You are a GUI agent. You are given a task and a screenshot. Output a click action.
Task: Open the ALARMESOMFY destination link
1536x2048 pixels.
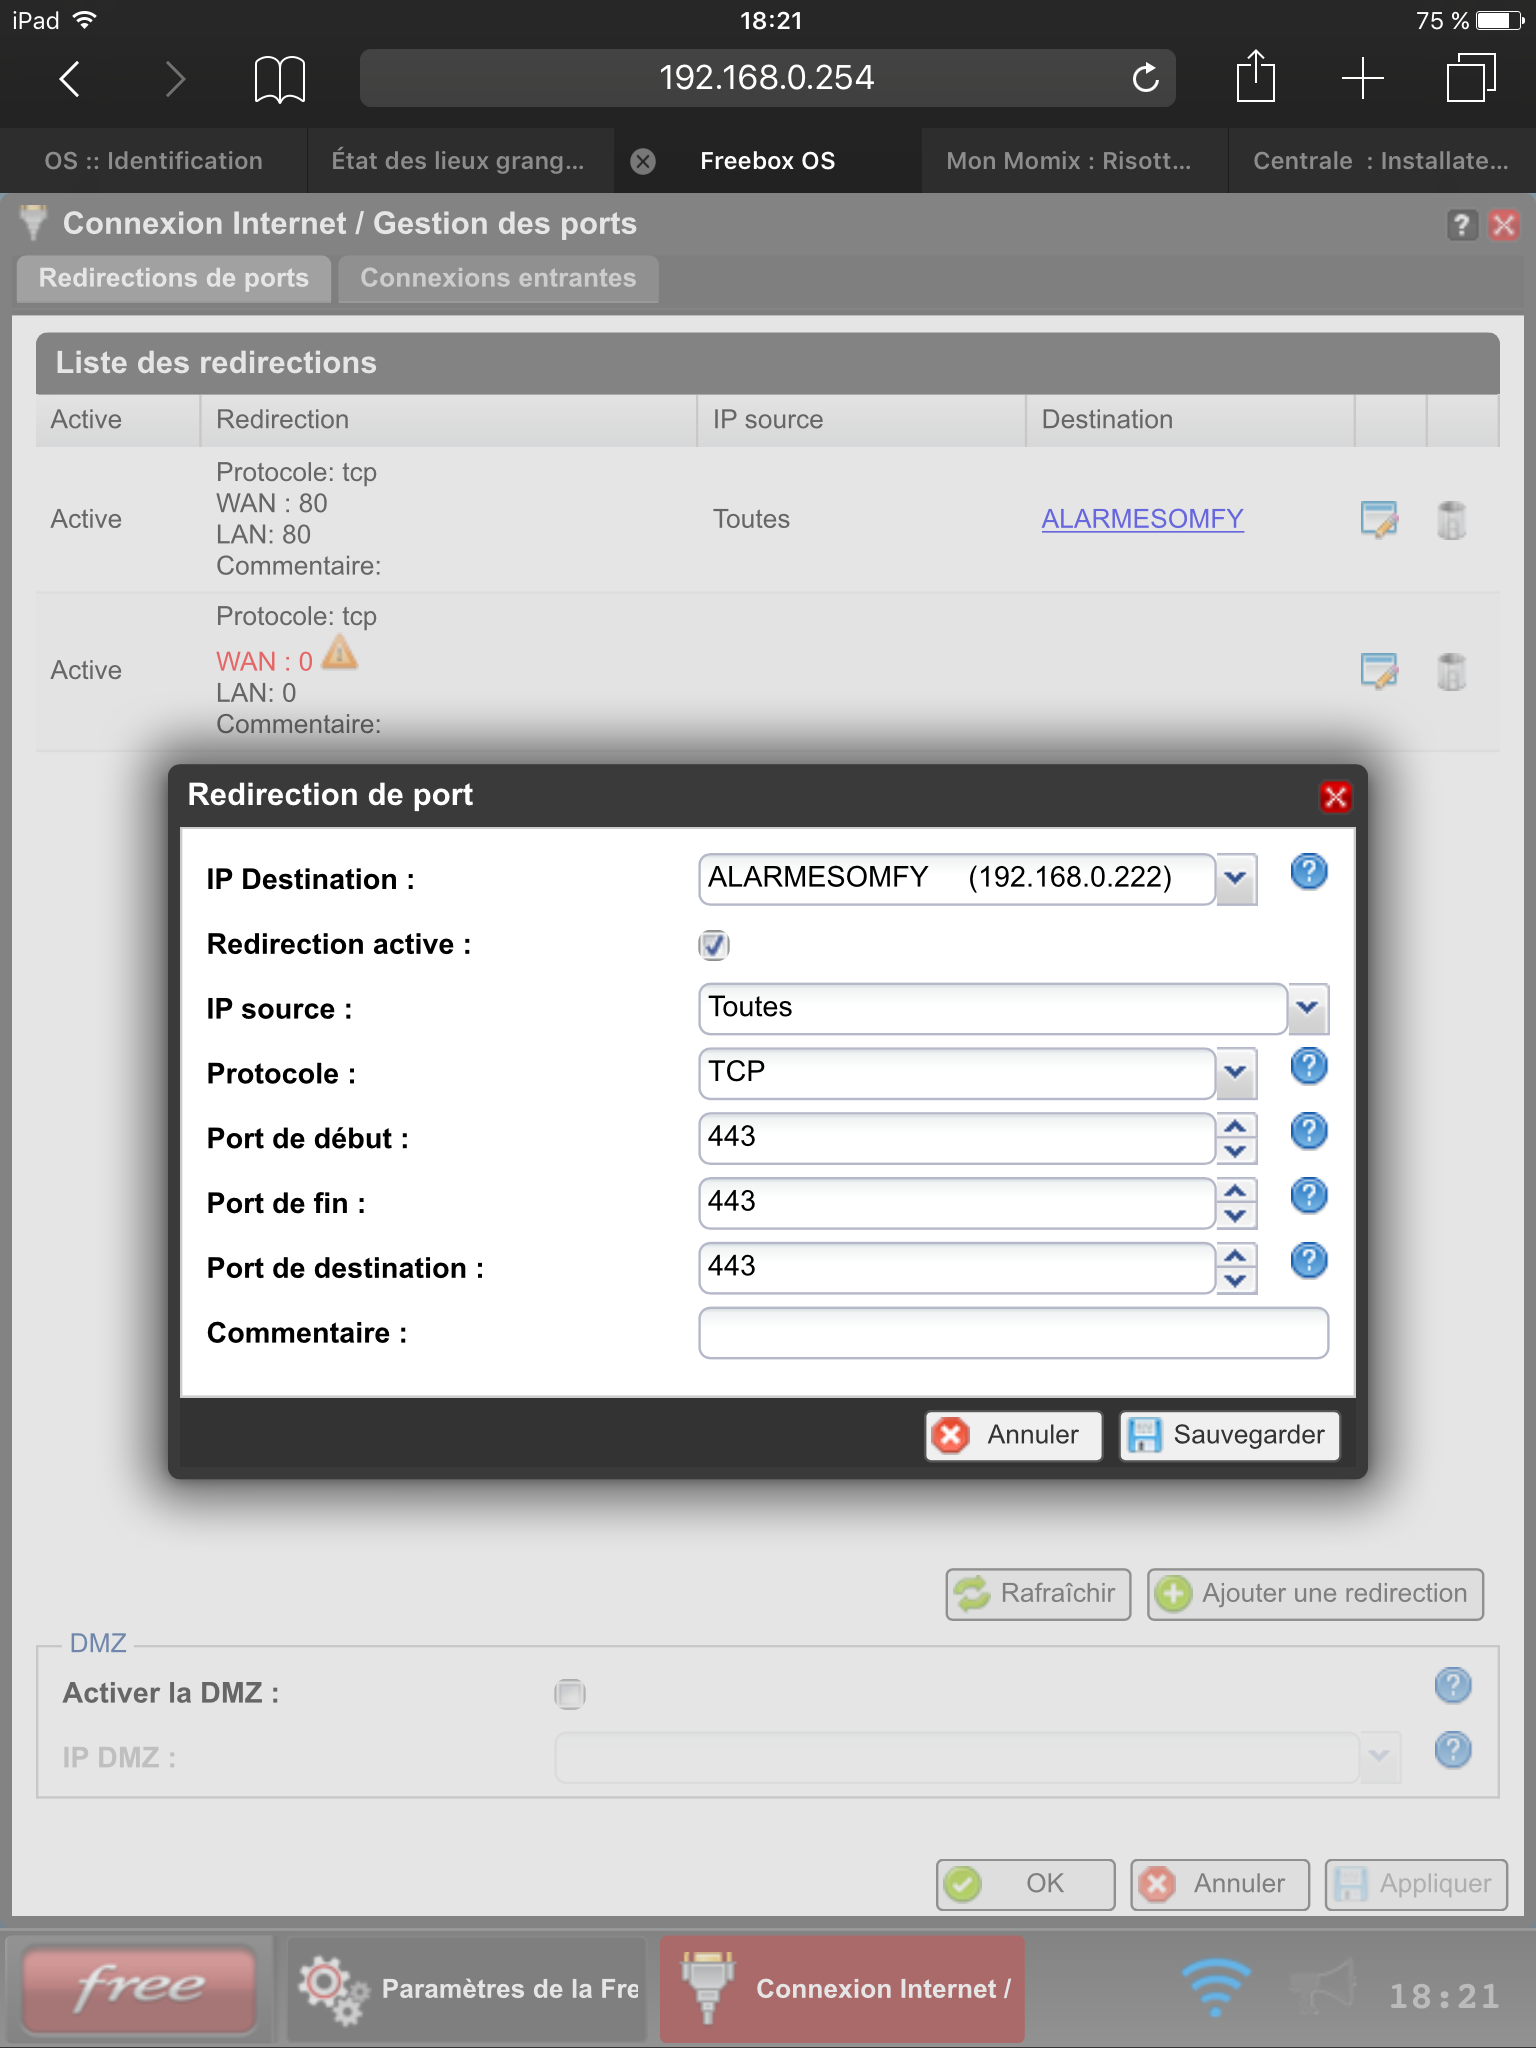click(x=1142, y=519)
